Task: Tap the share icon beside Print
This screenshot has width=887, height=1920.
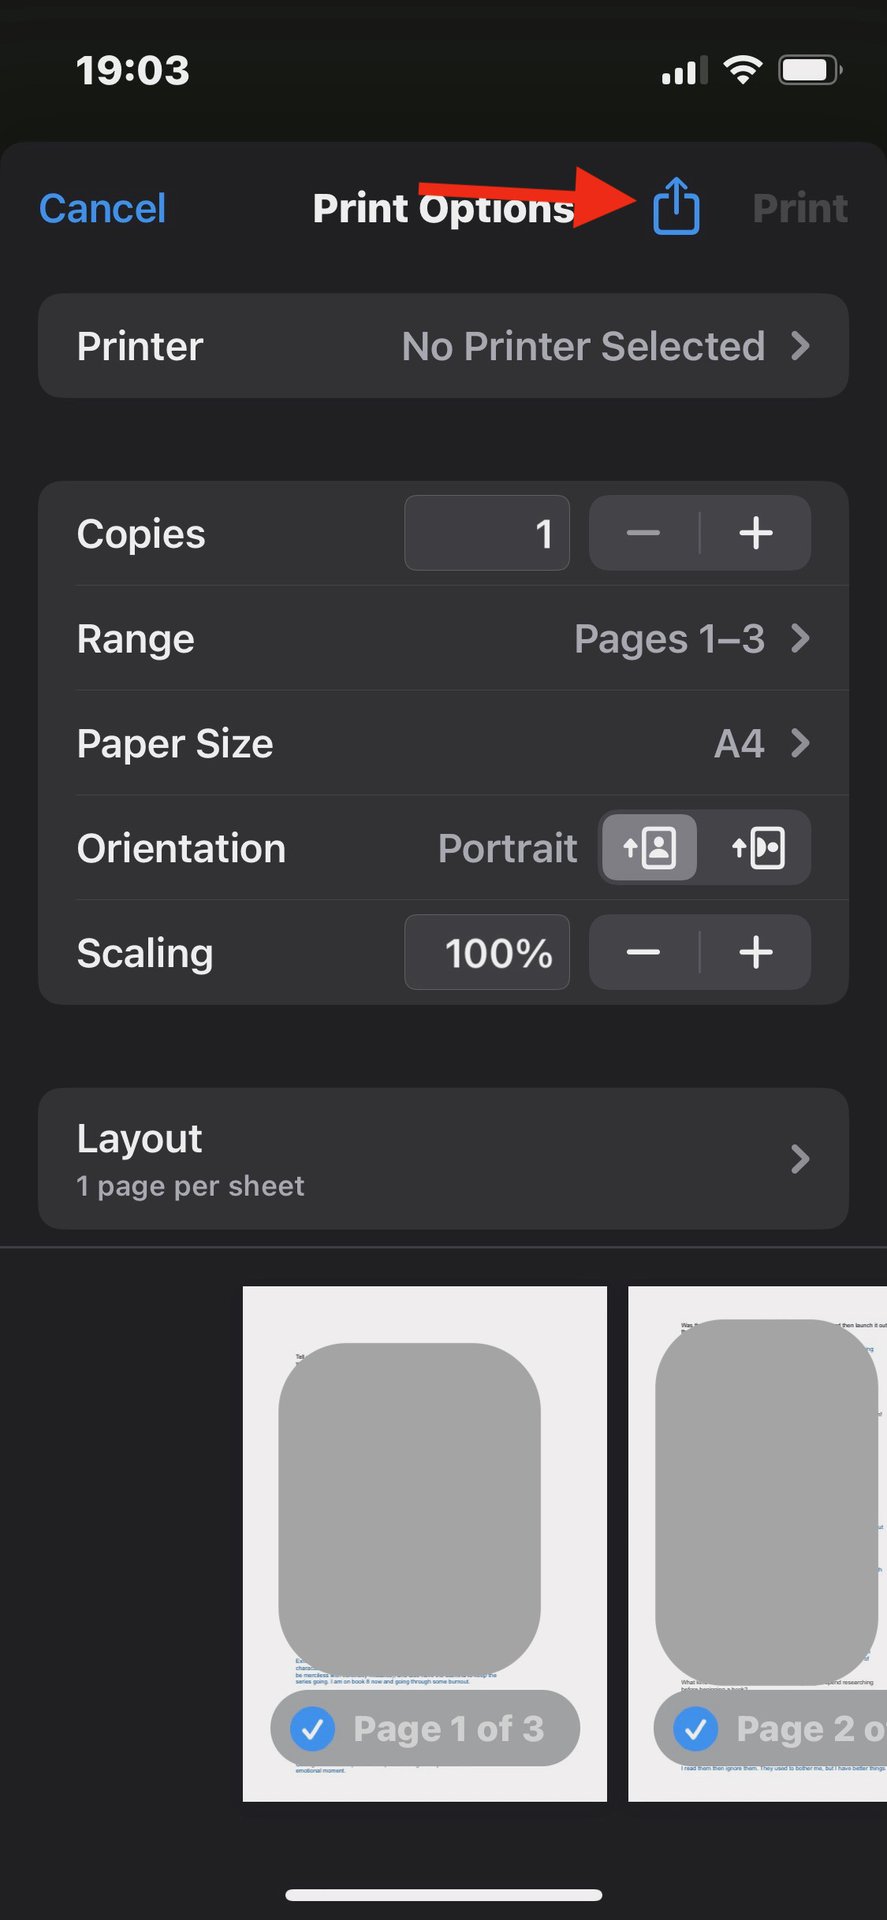Action: [676, 206]
